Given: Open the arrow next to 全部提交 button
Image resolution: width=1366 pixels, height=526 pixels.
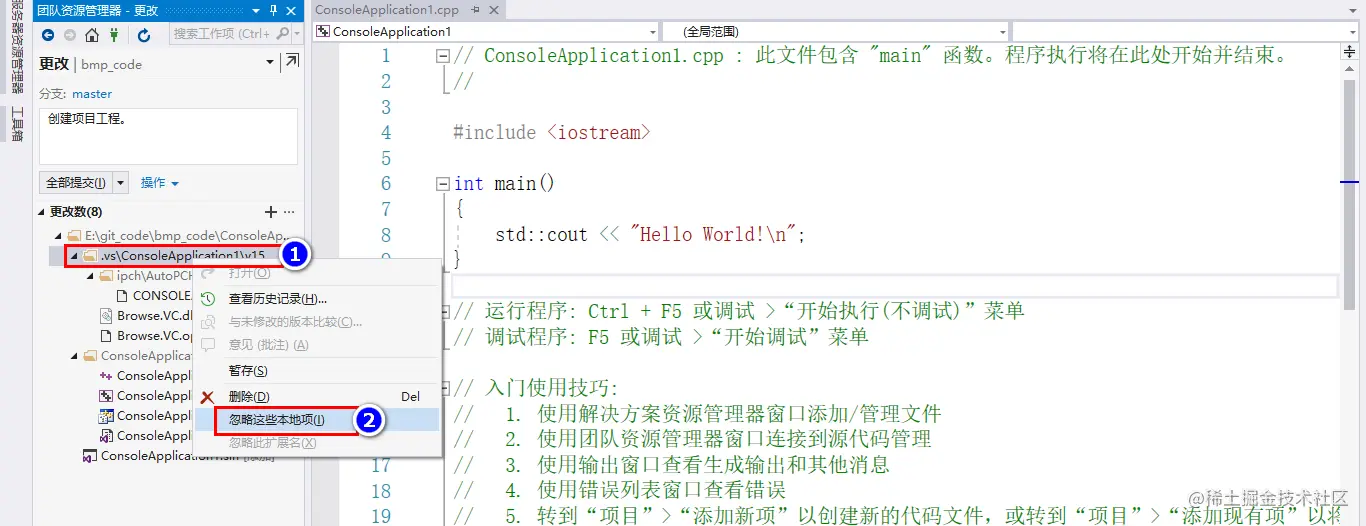Looking at the screenshot, I should pos(121,183).
